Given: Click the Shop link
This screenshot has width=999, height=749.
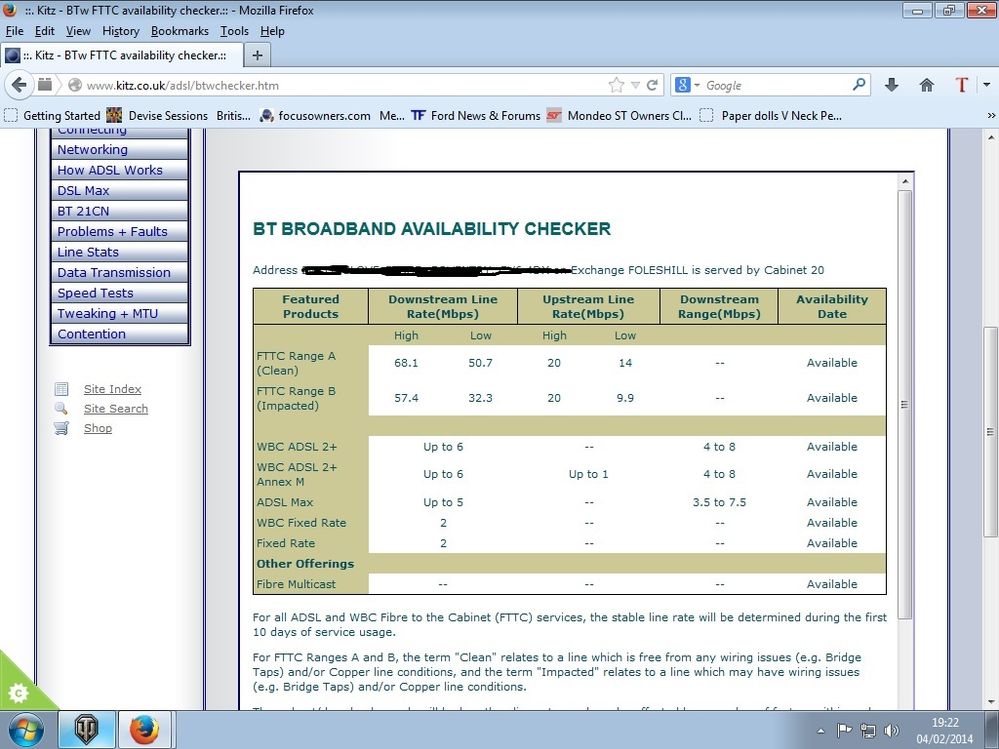Looking at the screenshot, I should coord(98,428).
